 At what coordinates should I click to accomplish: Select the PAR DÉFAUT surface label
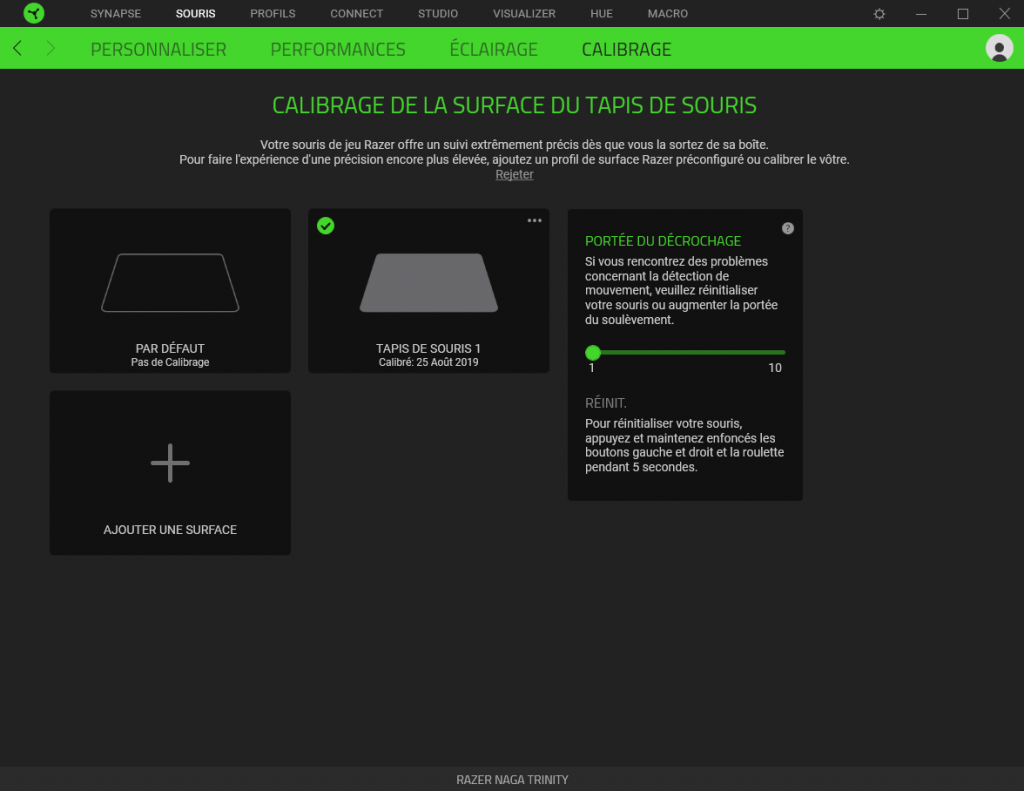170,348
